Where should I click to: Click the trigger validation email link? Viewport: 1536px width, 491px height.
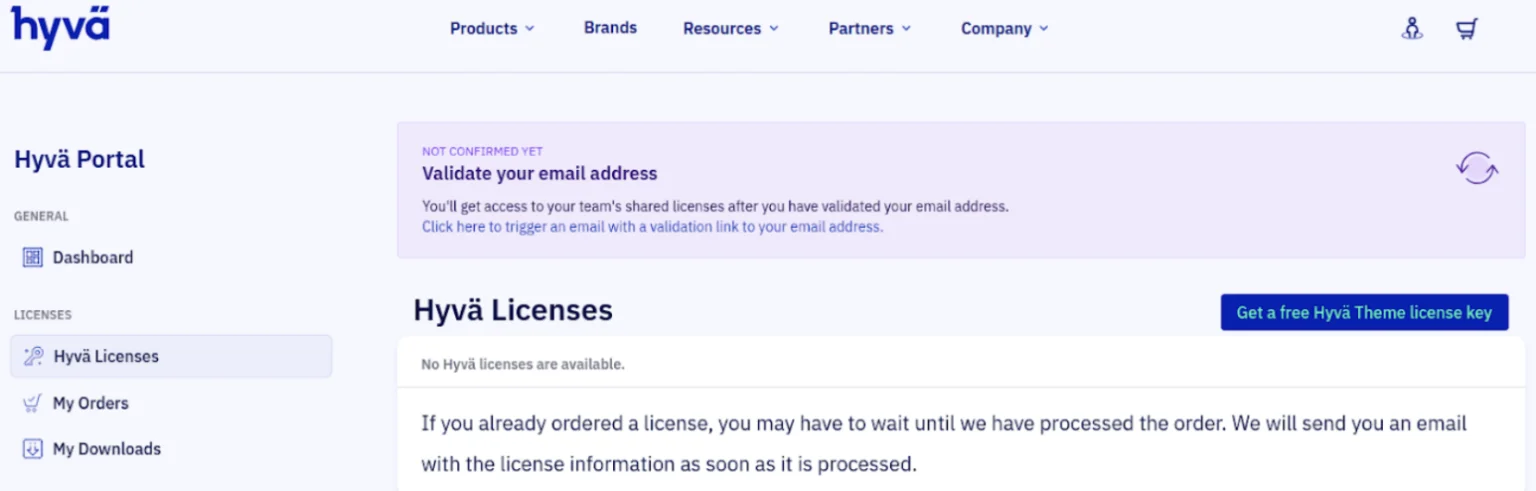[652, 227]
